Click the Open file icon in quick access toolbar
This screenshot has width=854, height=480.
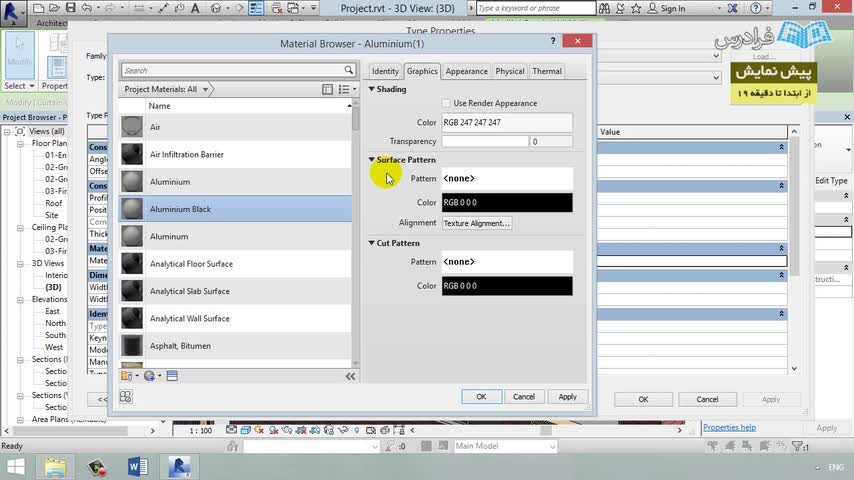pyautogui.click(x=54, y=8)
